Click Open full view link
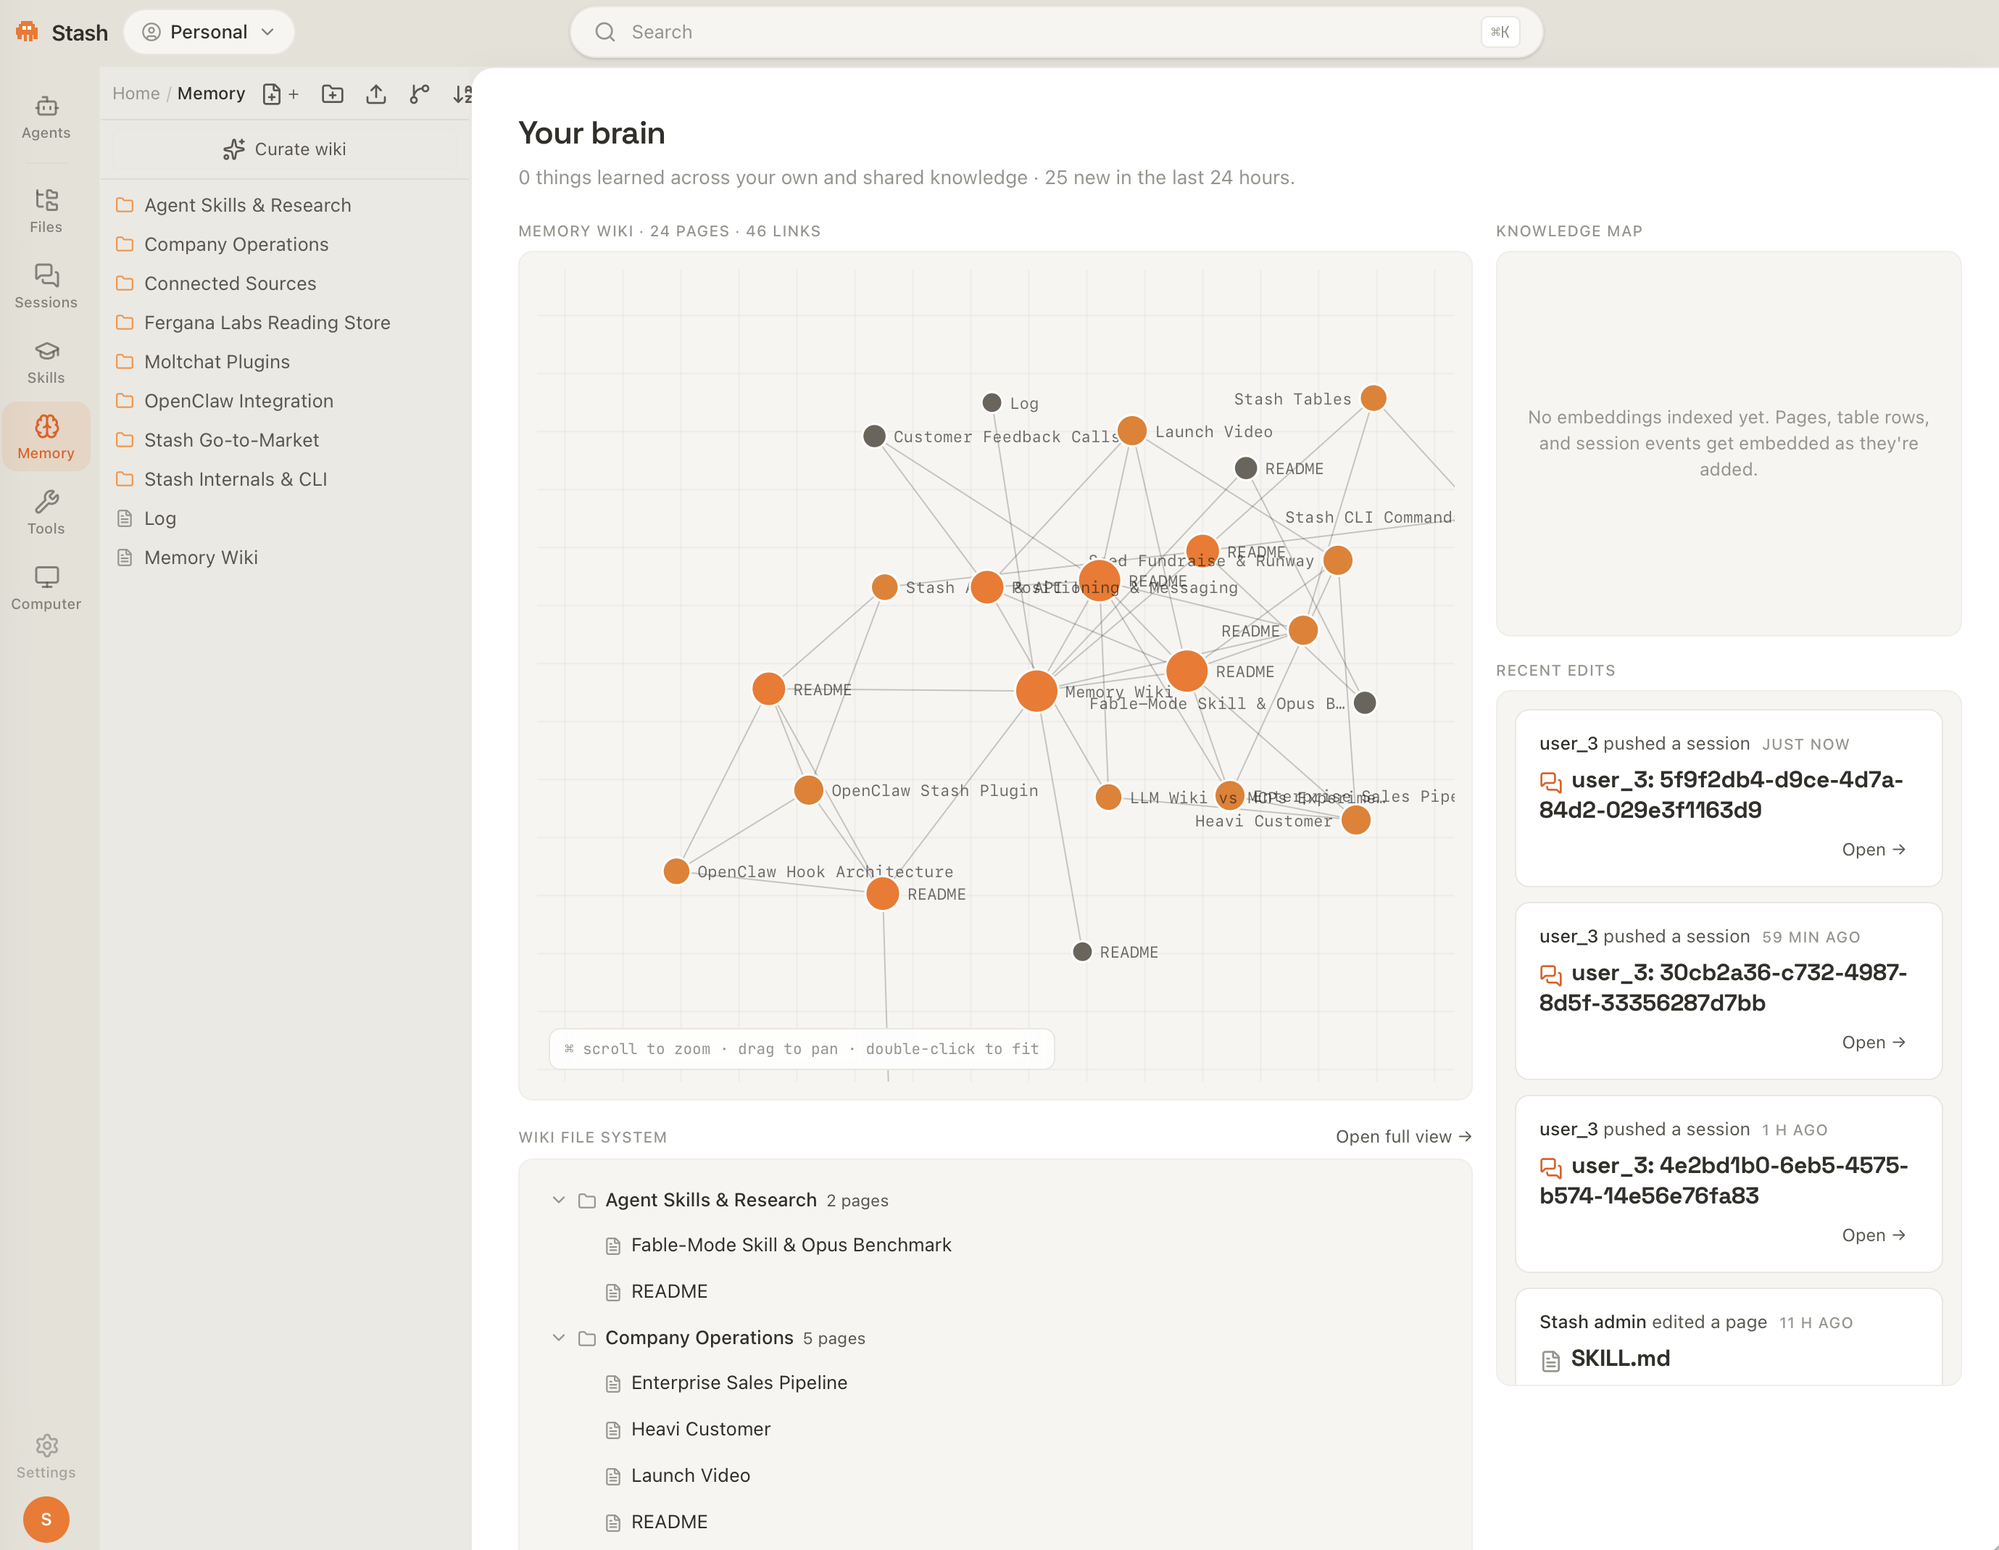The image size is (1999, 1550). click(1403, 1136)
